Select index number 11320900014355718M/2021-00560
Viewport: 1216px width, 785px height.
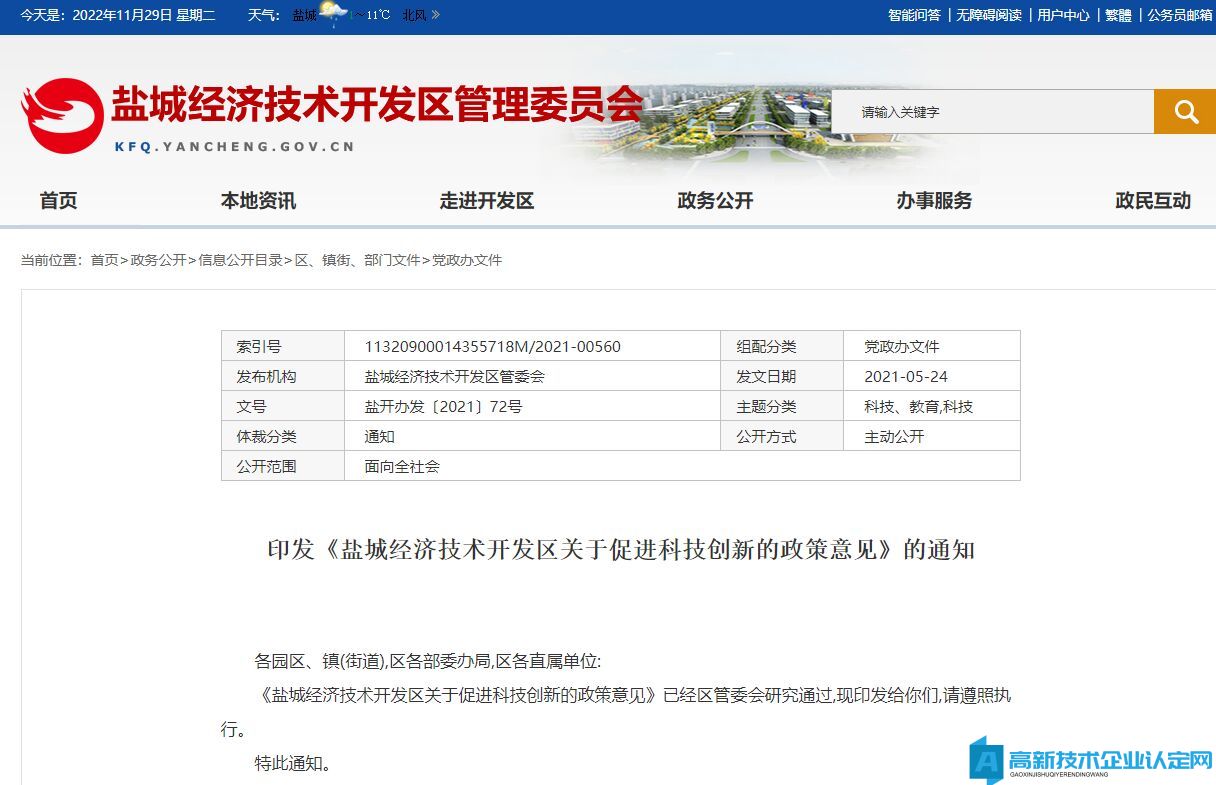pyautogui.click(x=493, y=346)
